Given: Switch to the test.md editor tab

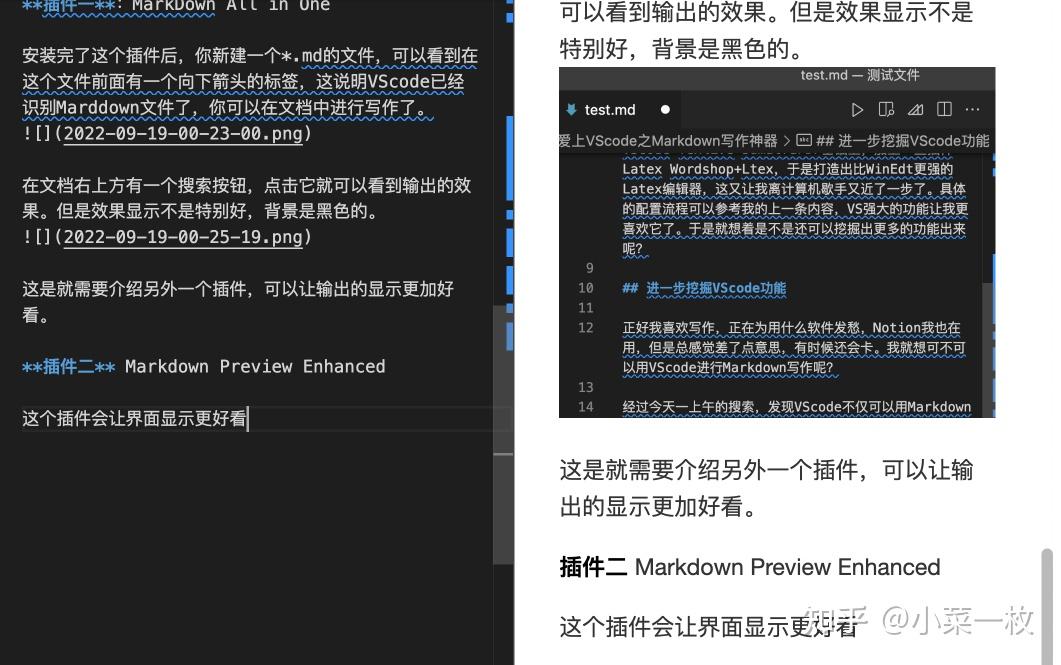Looking at the screenshot, I should [x=609, y=110].
